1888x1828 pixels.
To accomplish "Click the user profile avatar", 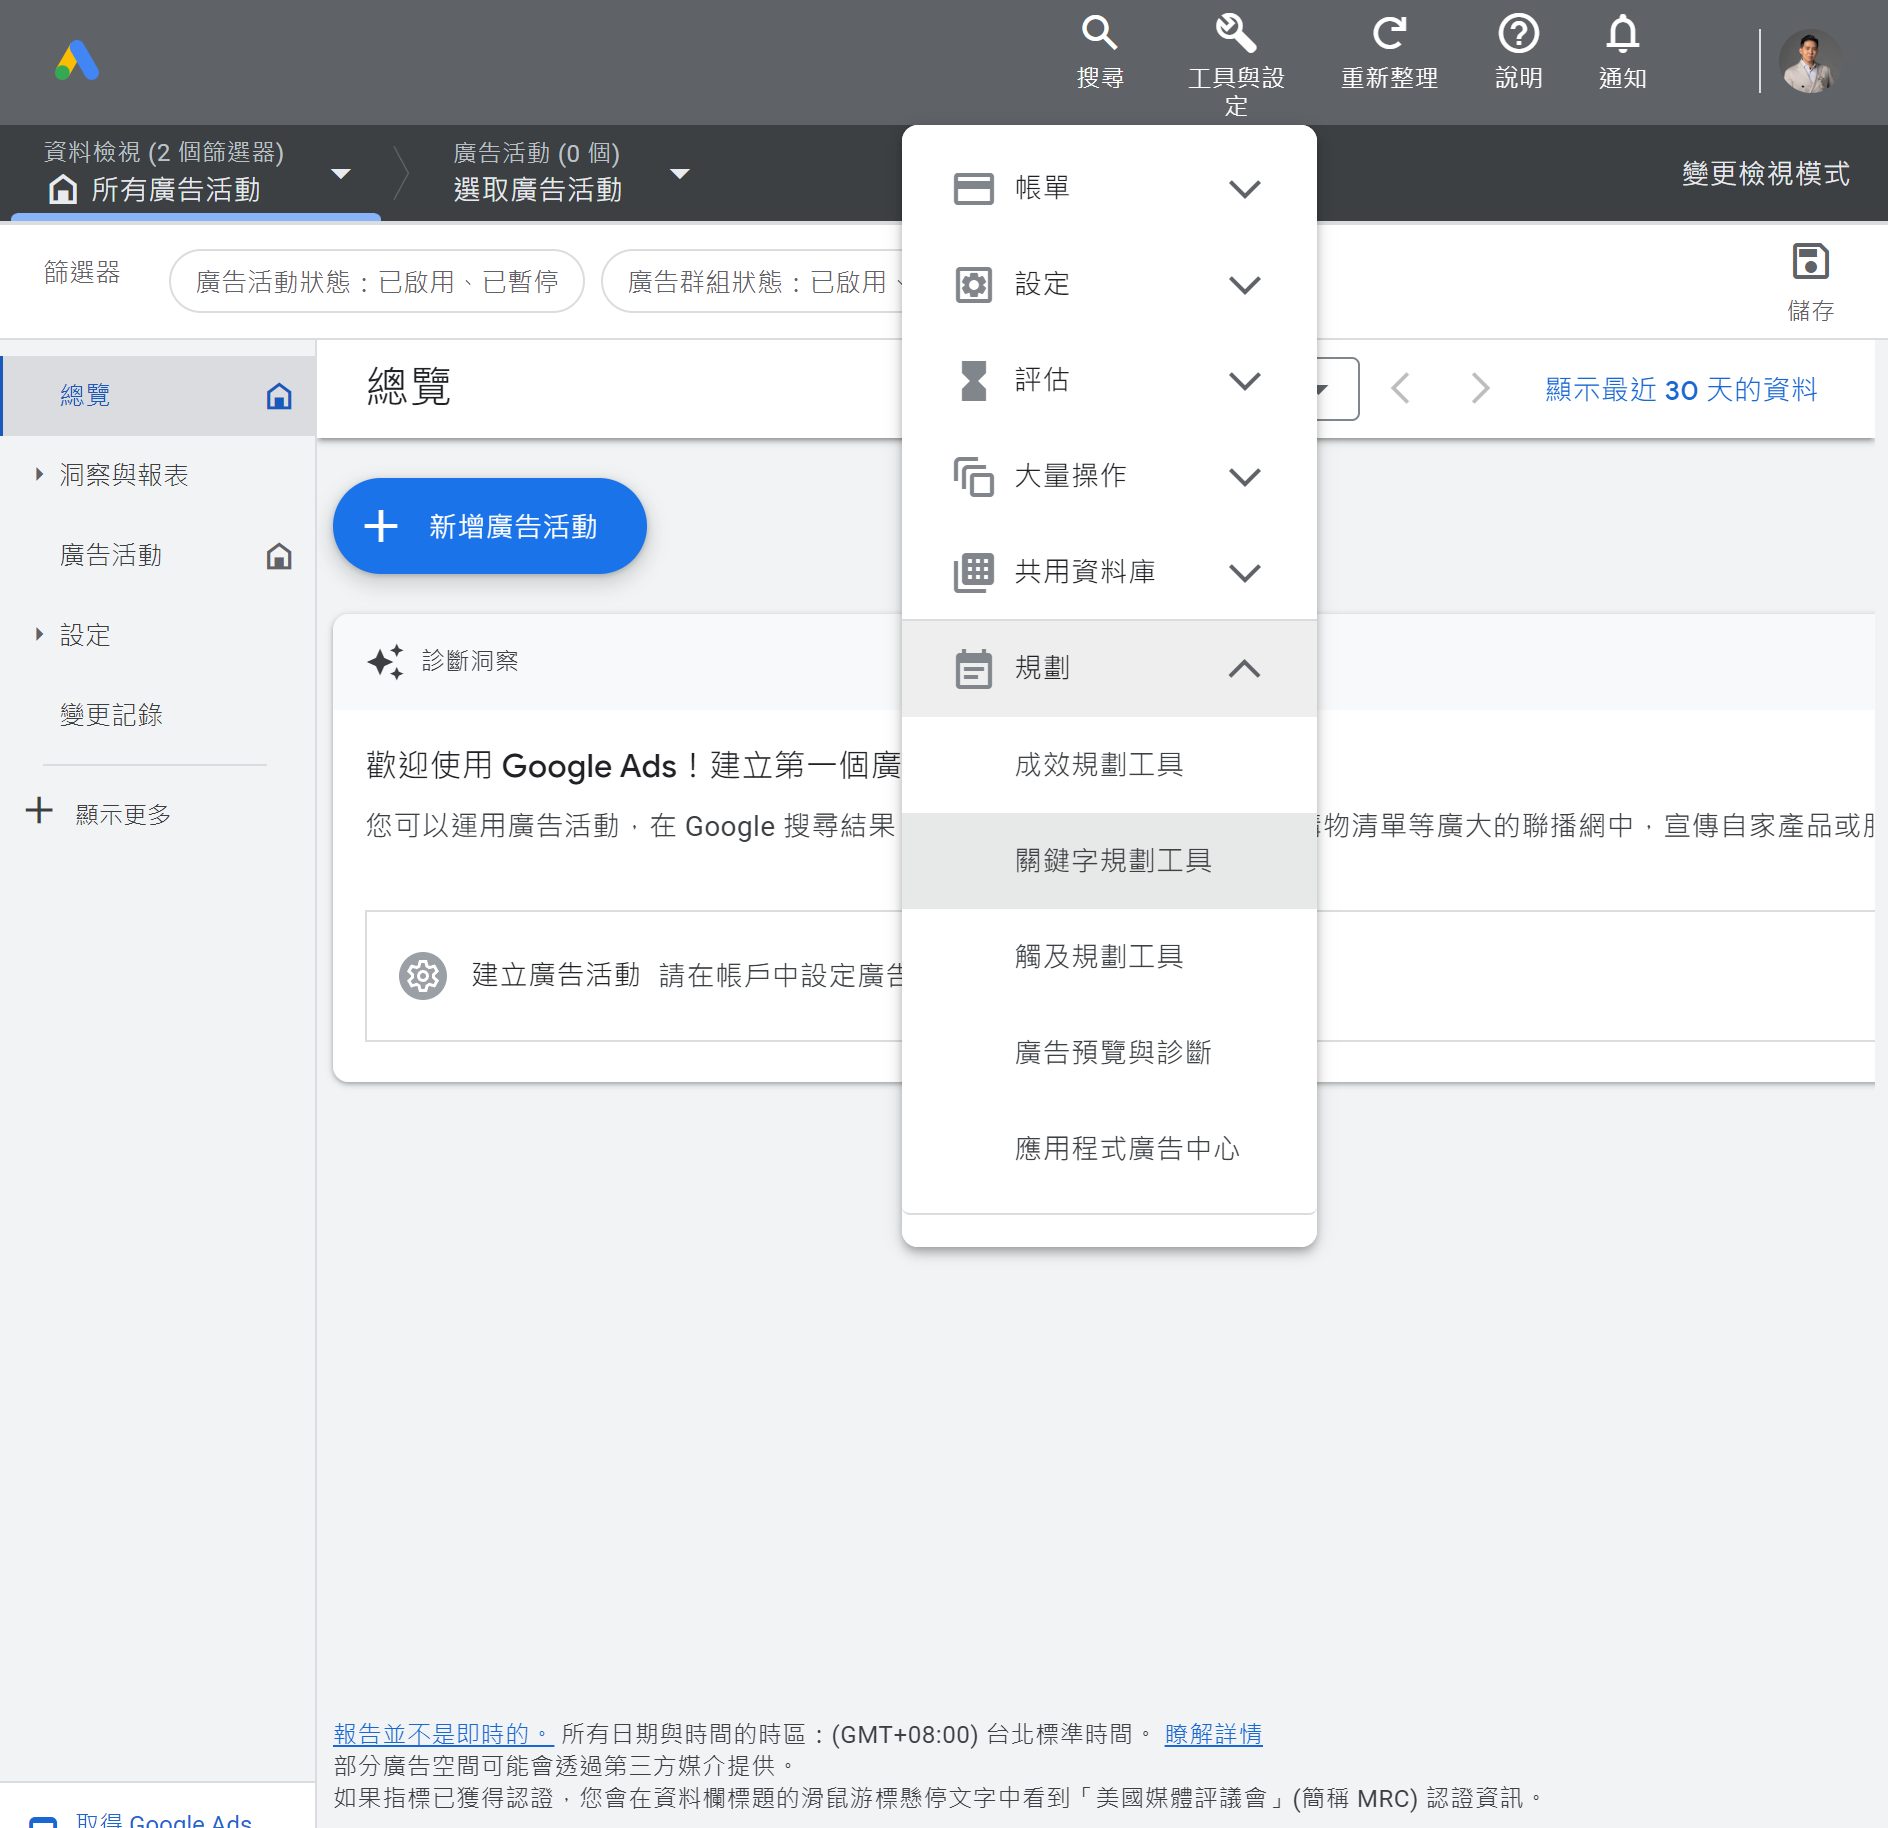I will click(x=1809, y=62).
